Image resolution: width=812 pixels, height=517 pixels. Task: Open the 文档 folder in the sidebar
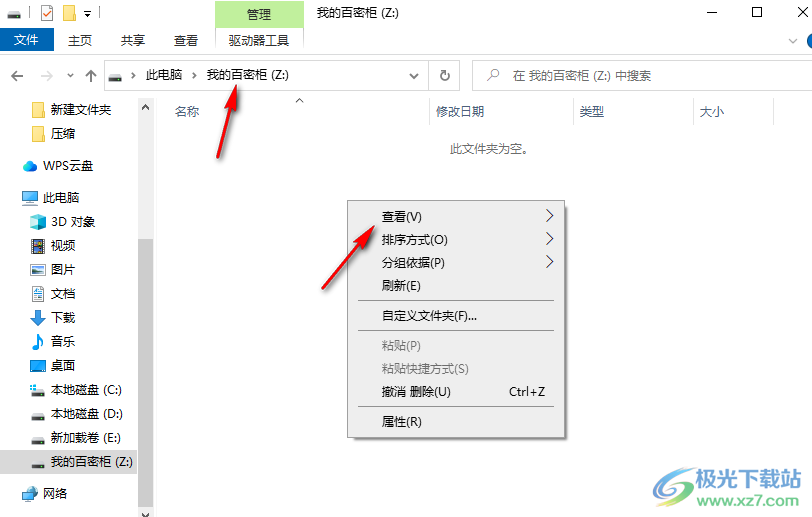pyautogui.click(x=63, y=294)
